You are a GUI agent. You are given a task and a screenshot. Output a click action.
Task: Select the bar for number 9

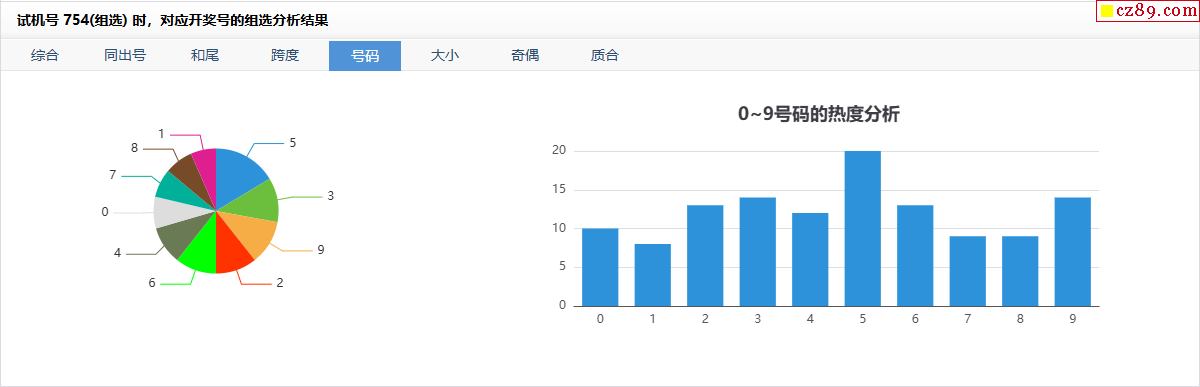(1072, 251)
